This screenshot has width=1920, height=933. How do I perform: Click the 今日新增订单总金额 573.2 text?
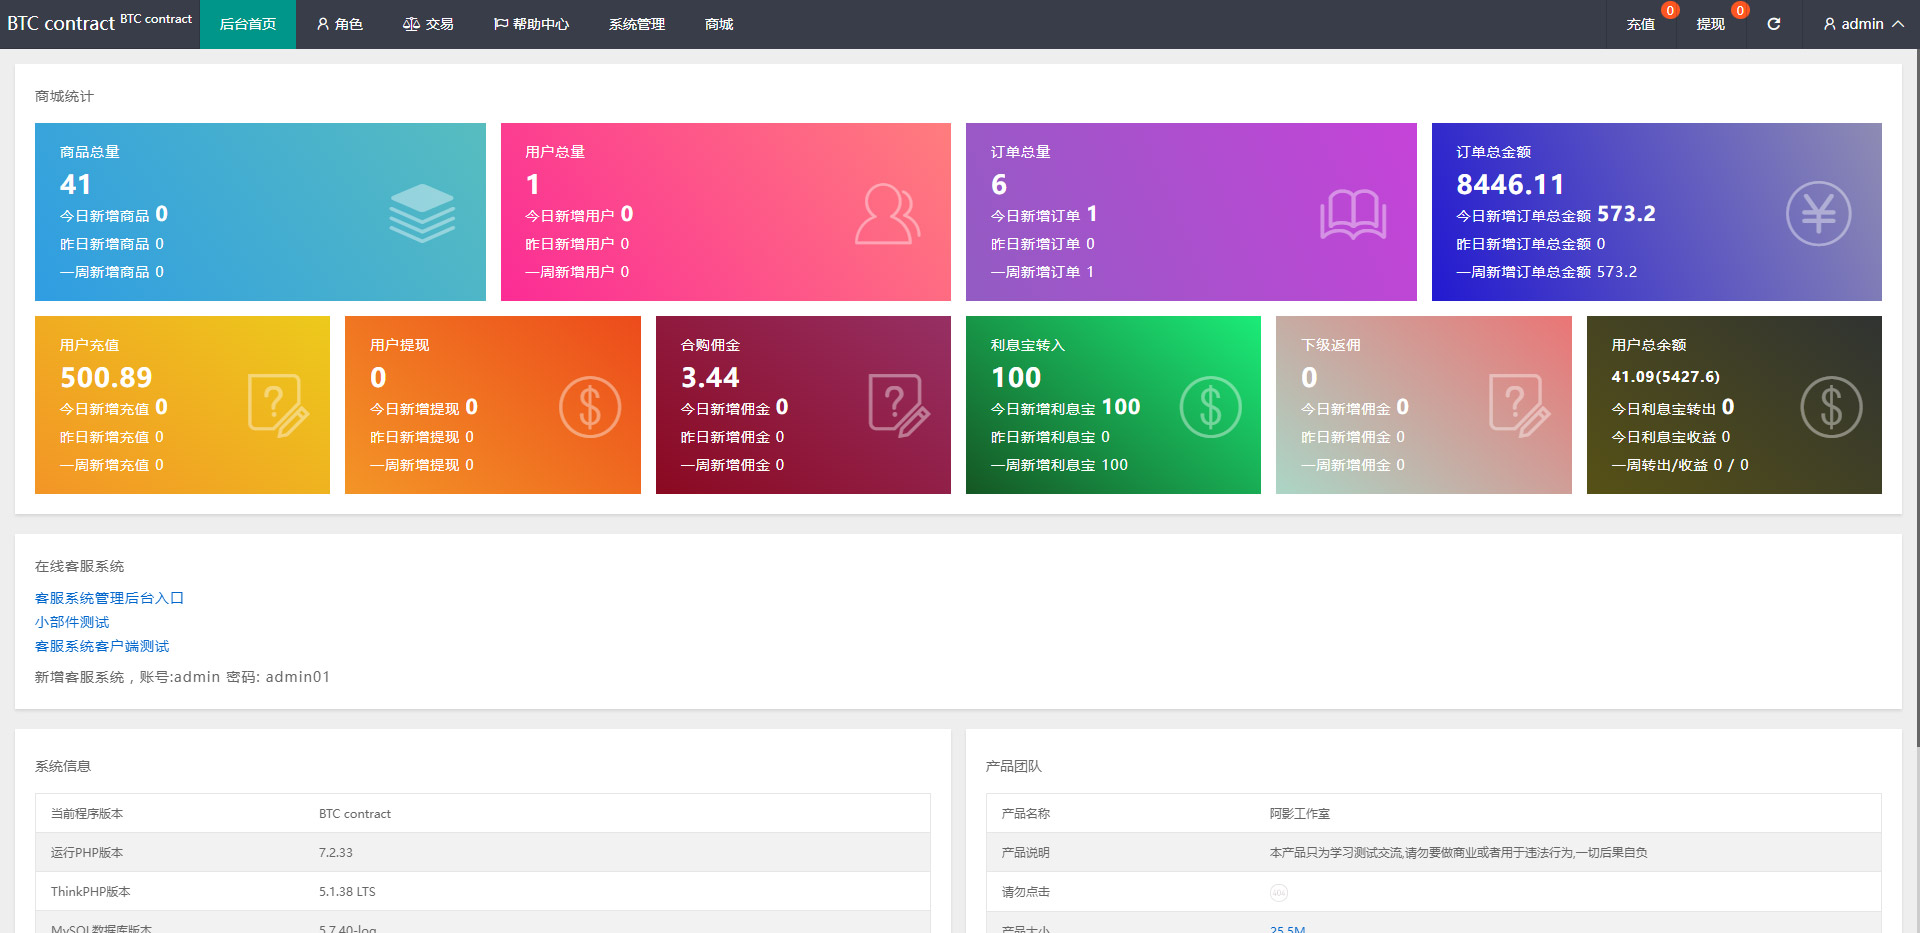(1556, 214)
